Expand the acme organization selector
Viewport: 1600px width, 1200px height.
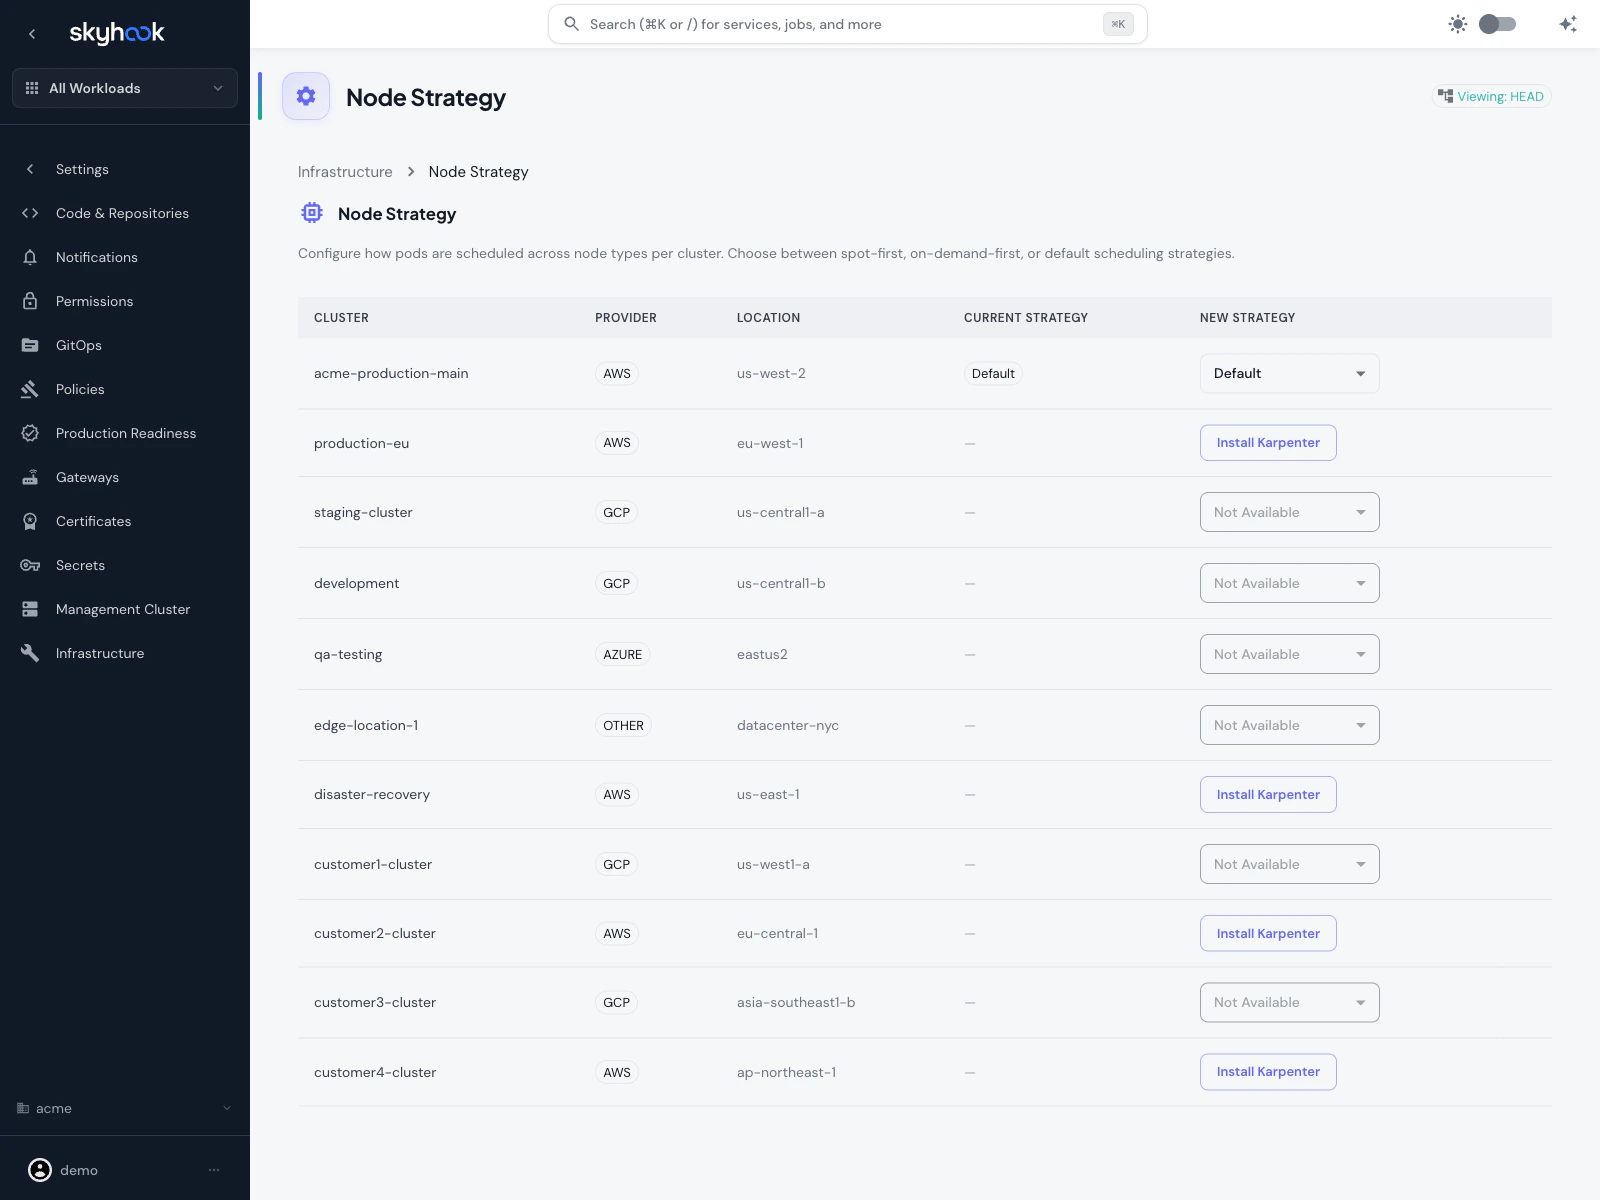pyautogui.click(x=124, y=1108)
